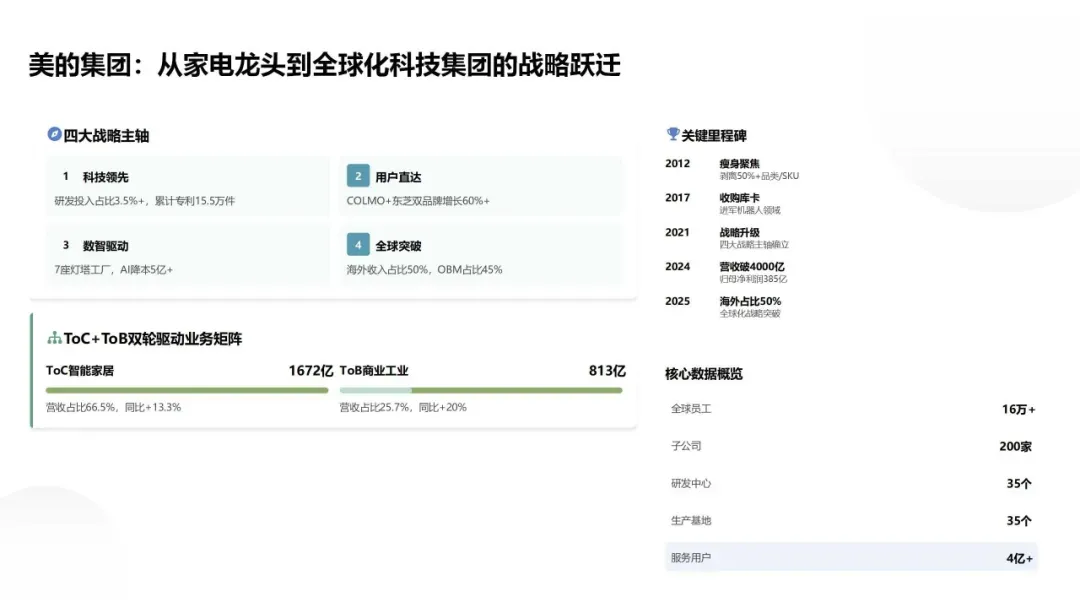Screen dimensions: 1080x608
Task: Click the 全球员工 row label
Action: (x=691, y=409)
